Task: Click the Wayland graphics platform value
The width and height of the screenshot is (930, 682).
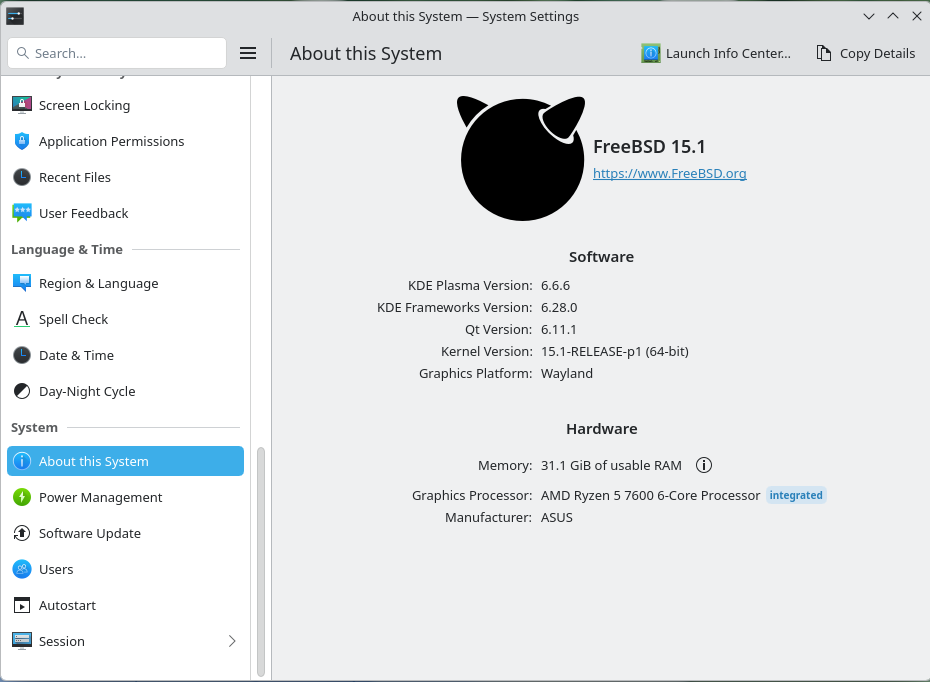Action: point(566,373)
